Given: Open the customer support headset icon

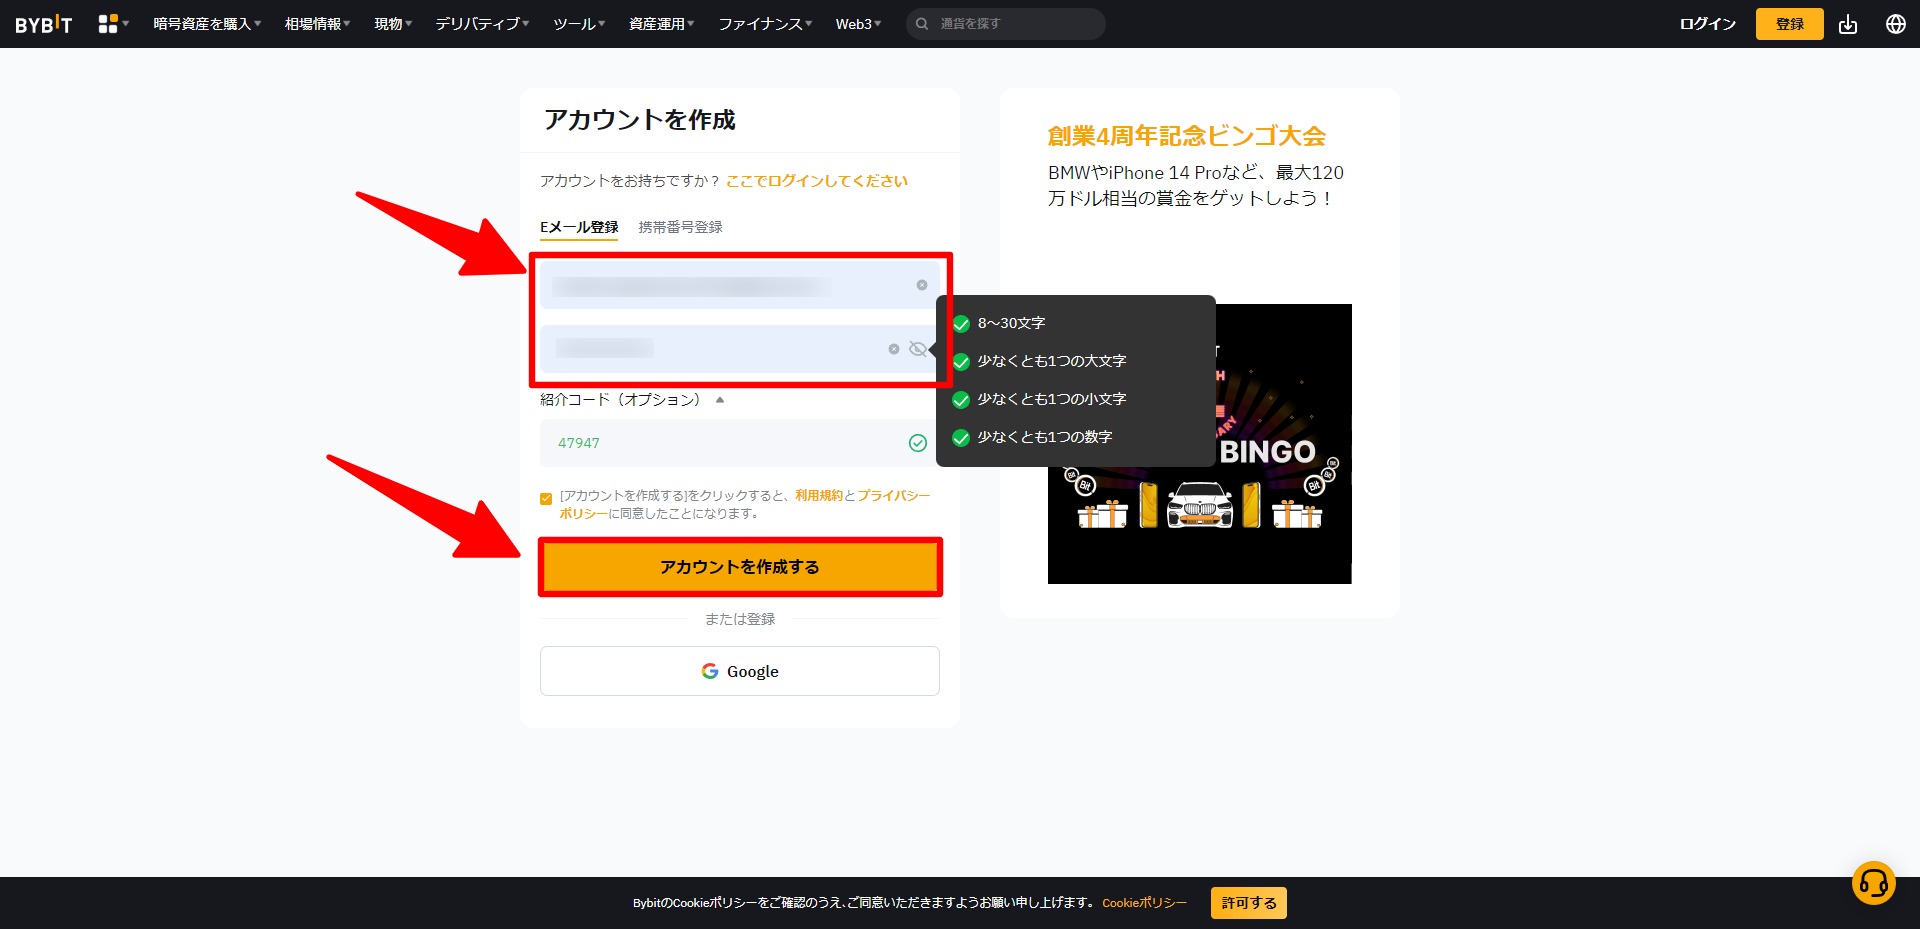Looking at the screenshot, I should tap(1873, 883).
